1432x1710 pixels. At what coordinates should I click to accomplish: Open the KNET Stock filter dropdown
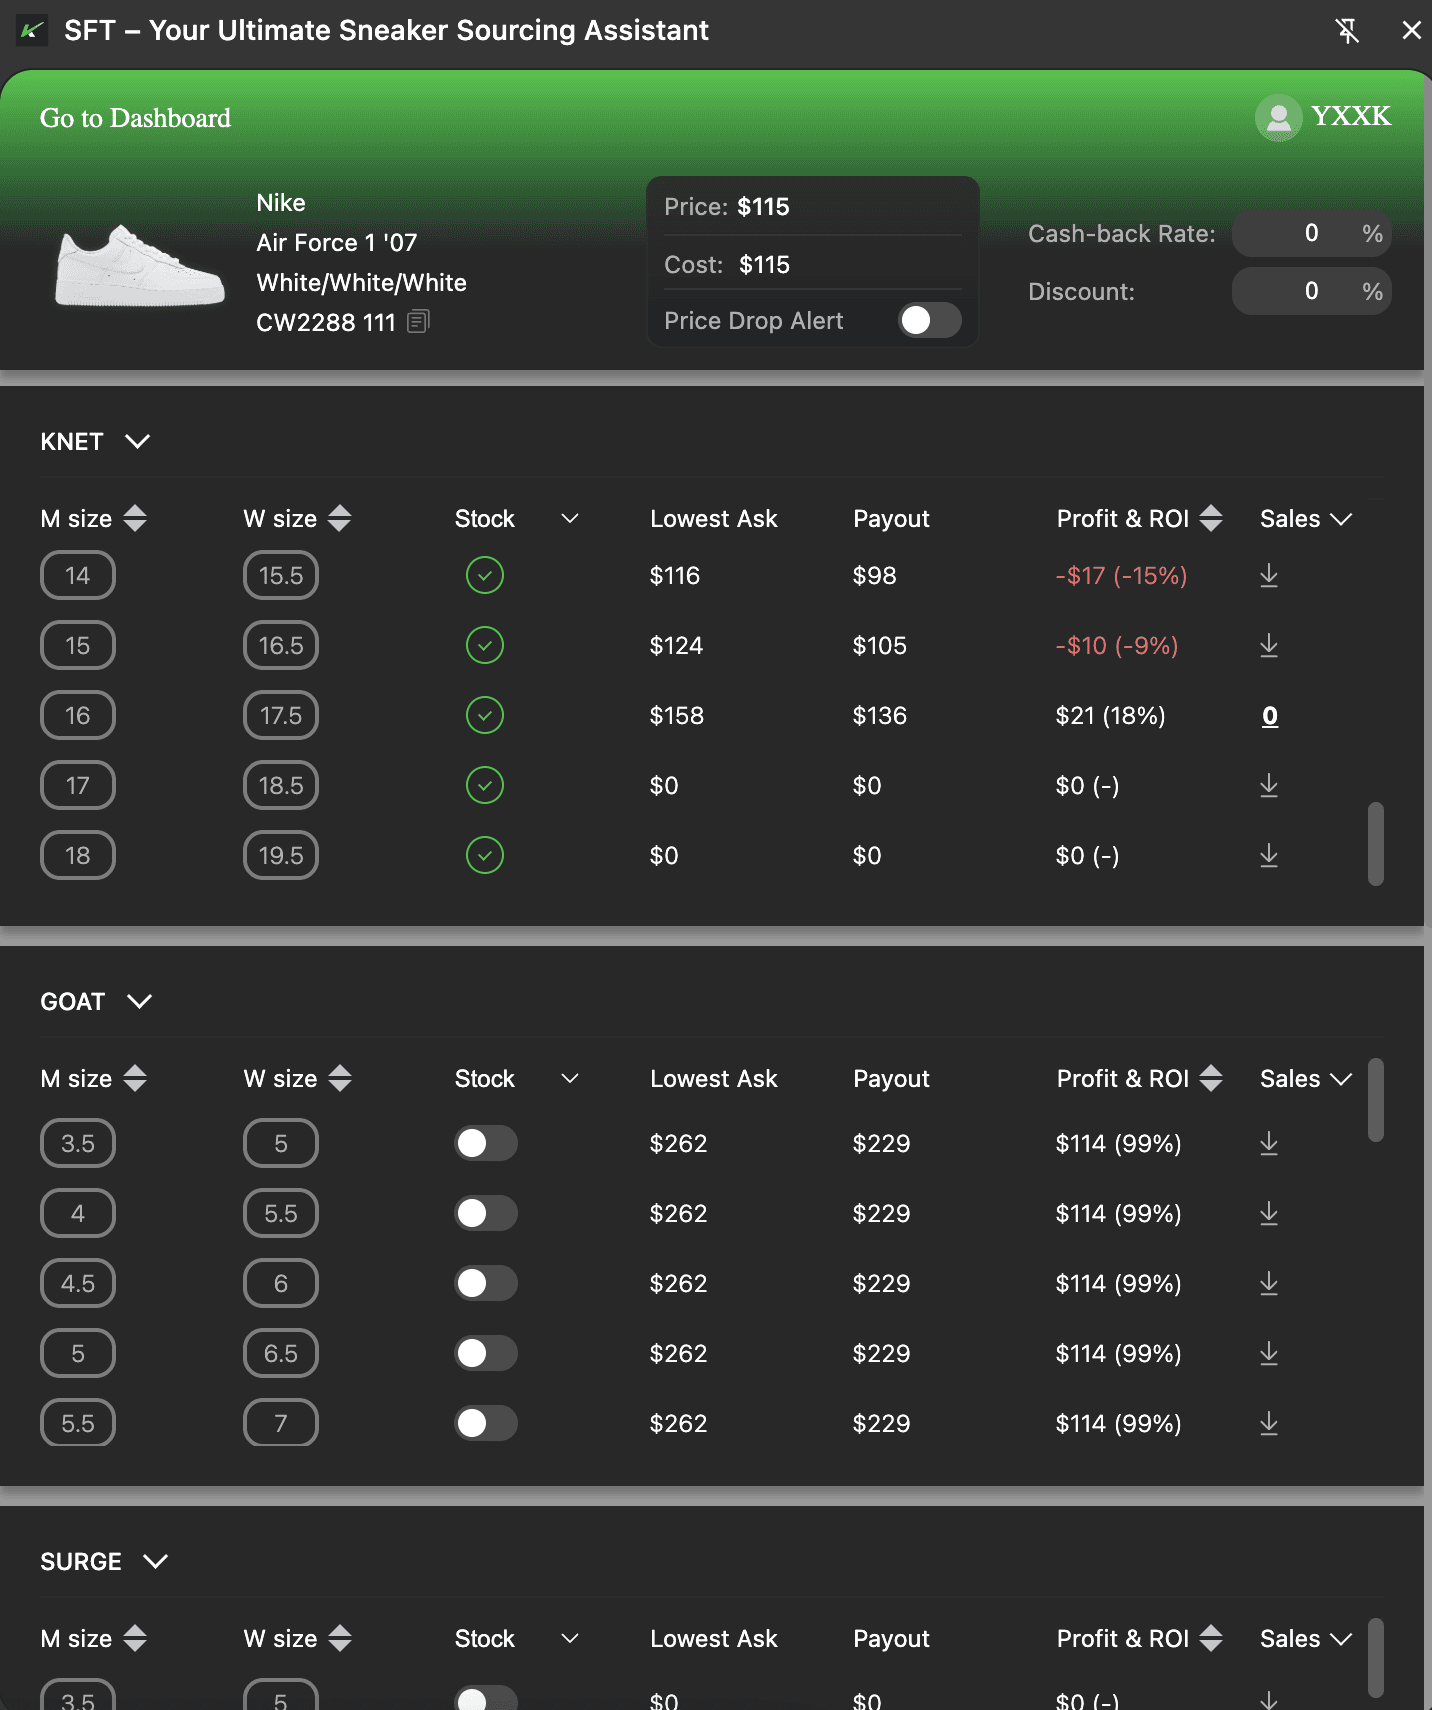tap(570, 518)
